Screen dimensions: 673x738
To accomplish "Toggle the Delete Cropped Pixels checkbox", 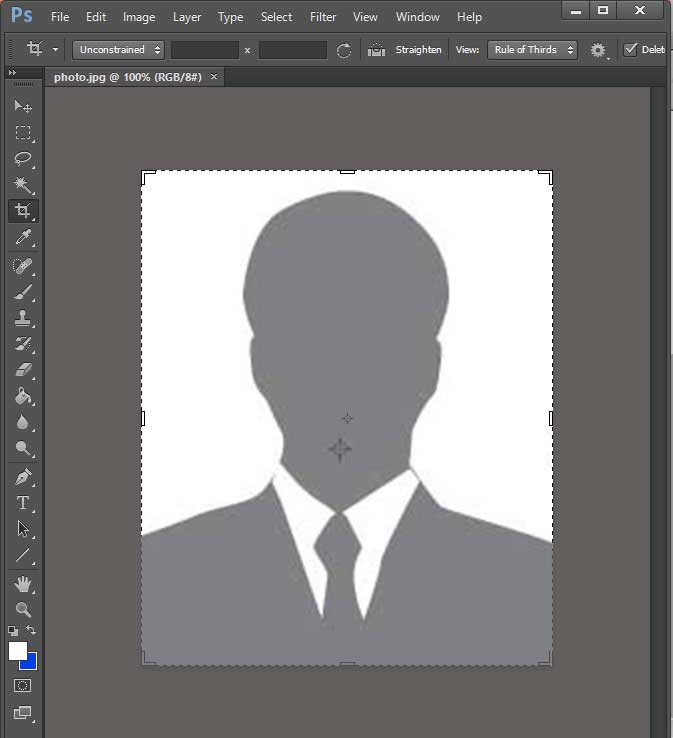I will [630, 49].
